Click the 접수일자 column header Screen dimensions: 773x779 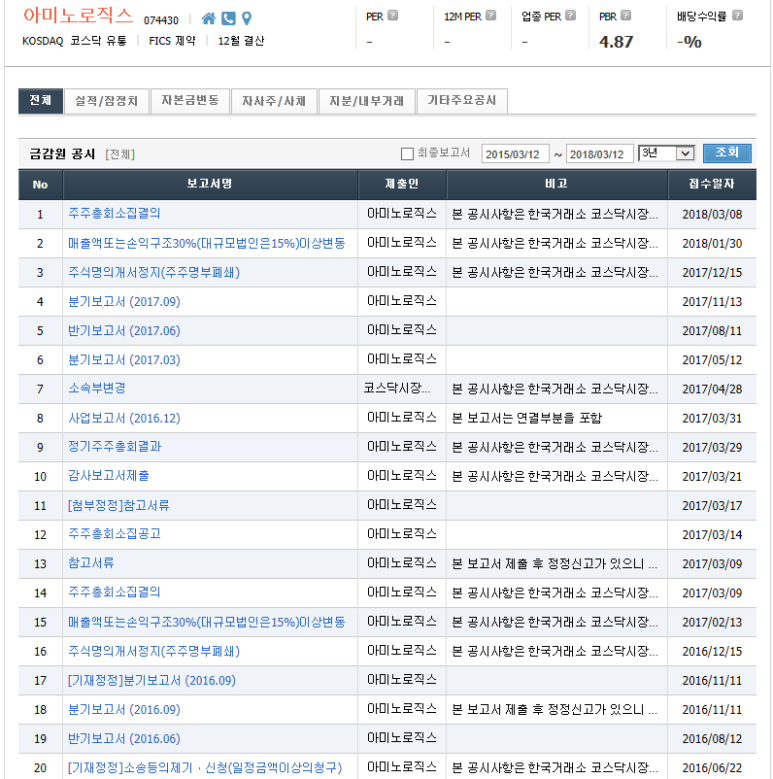coord(712,184)
